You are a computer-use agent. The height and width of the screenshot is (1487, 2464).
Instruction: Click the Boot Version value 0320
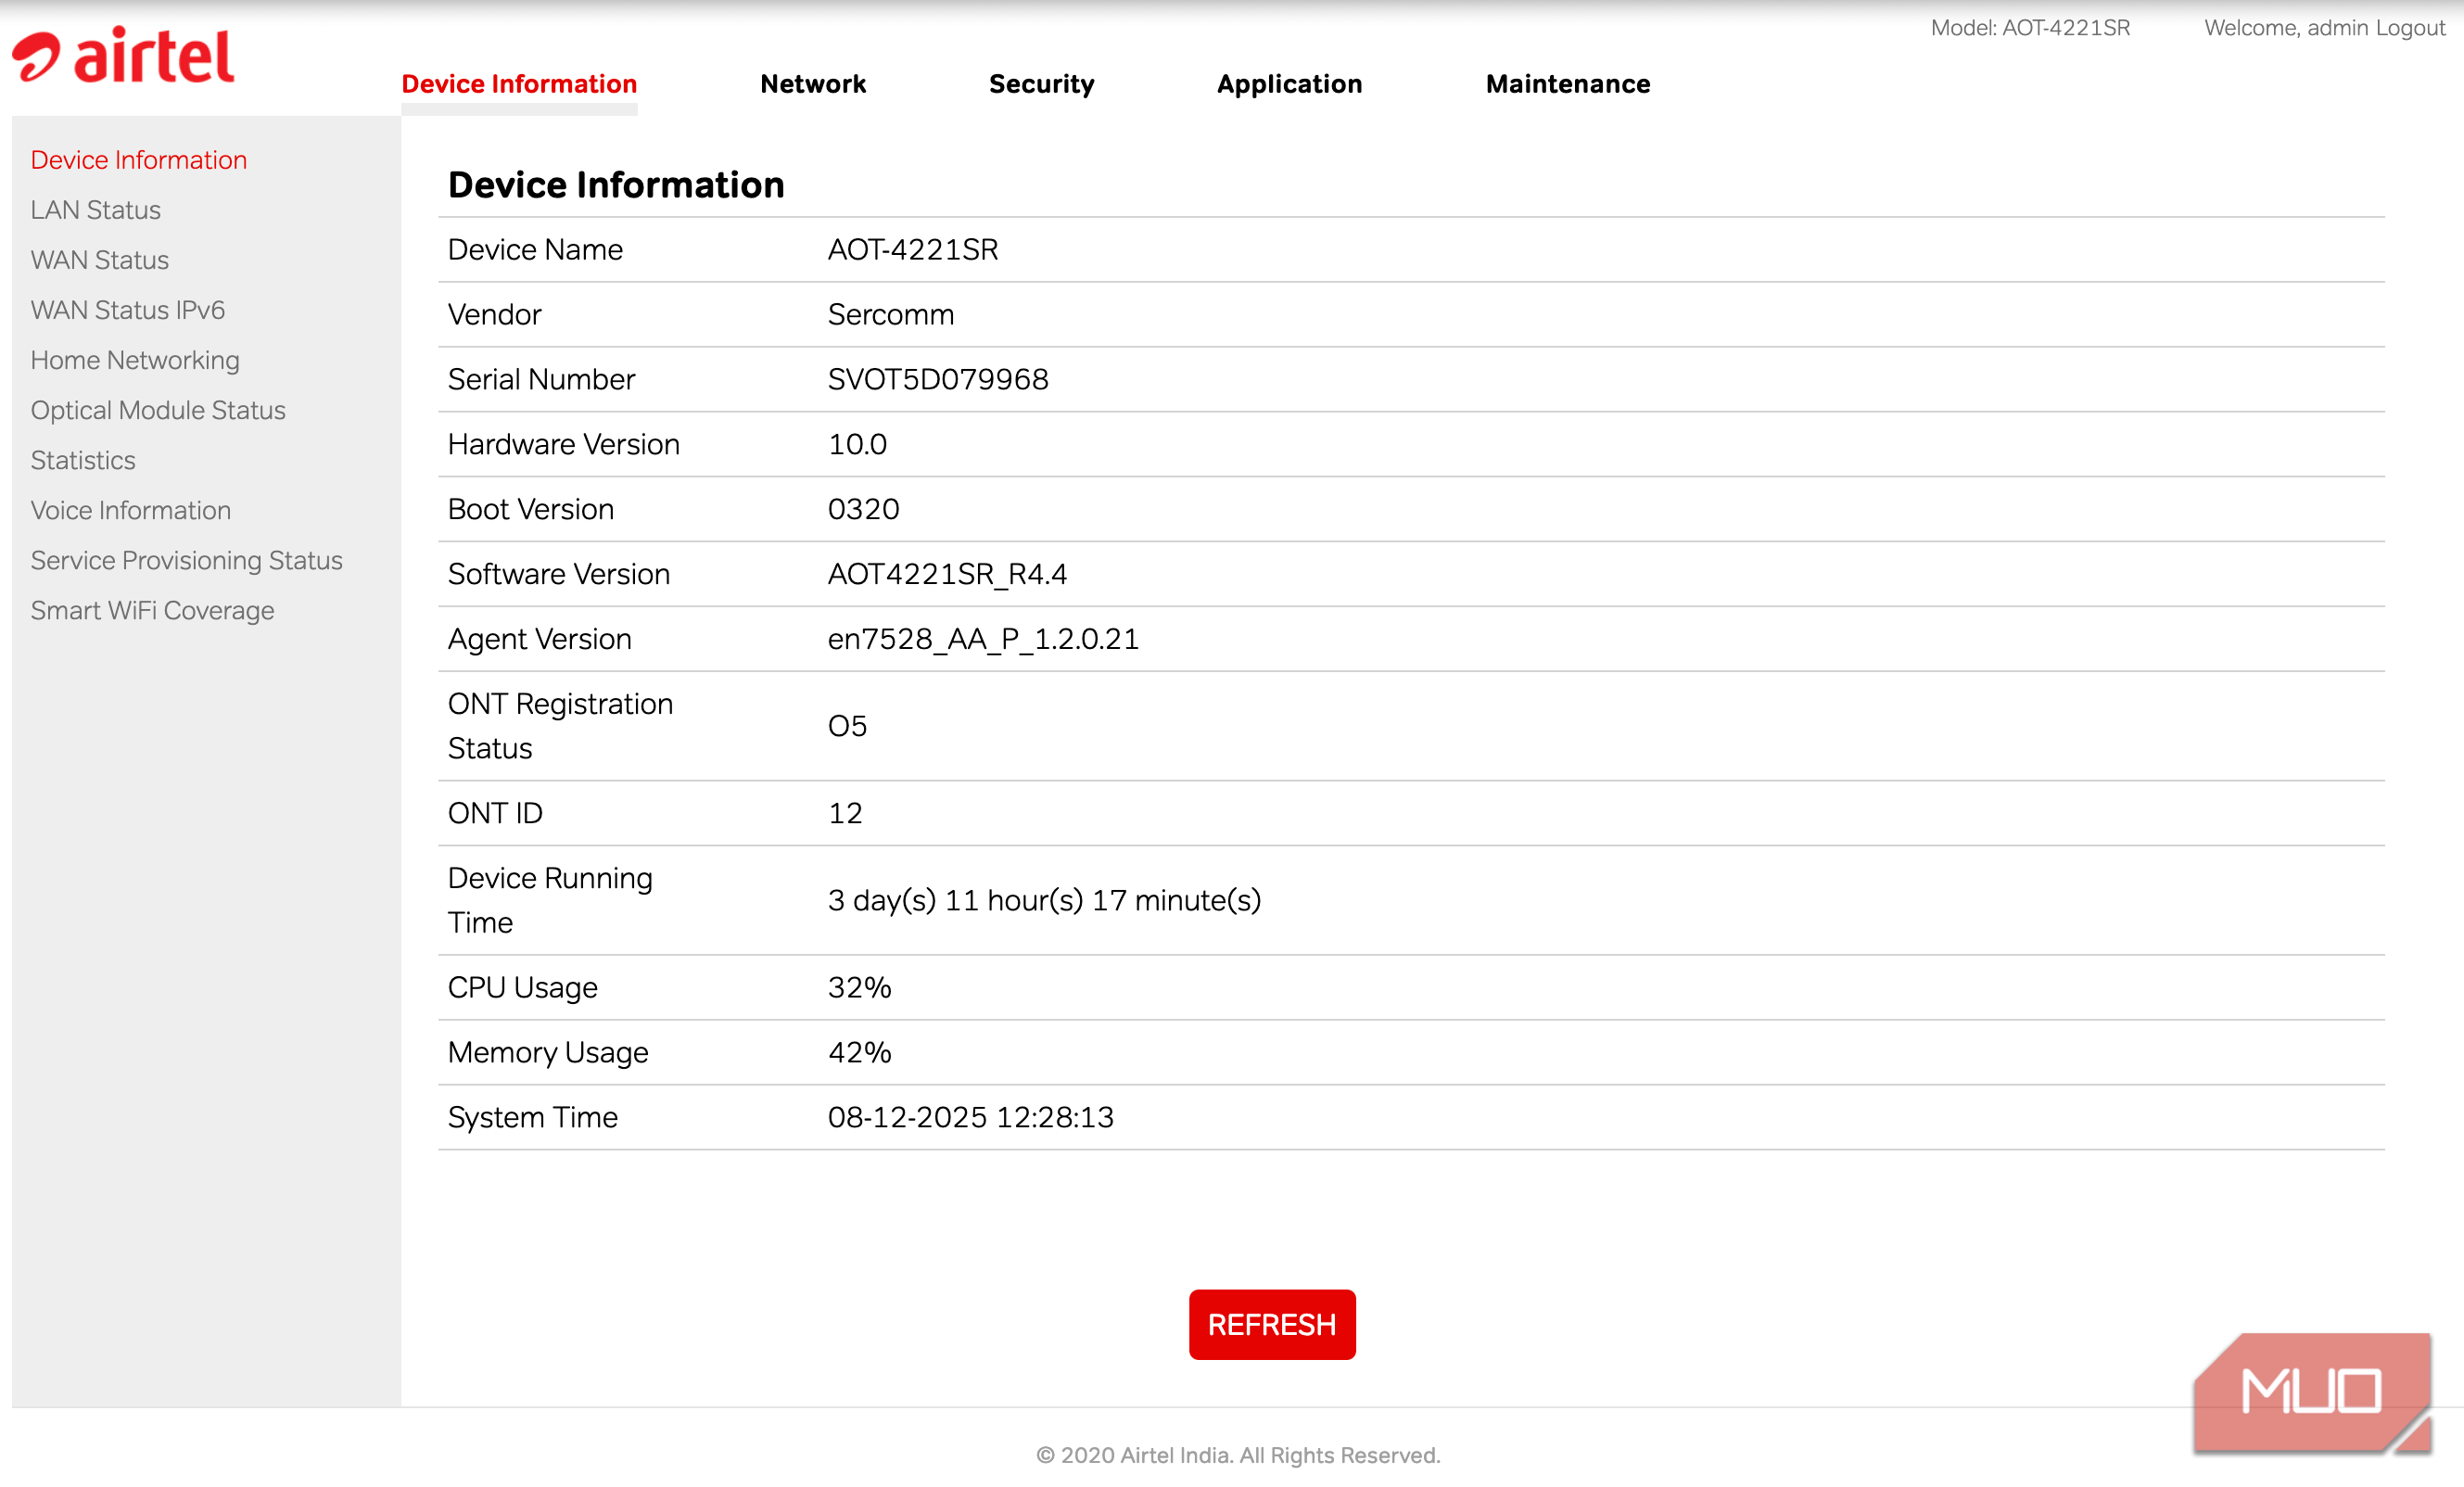[x=863, y=509]
